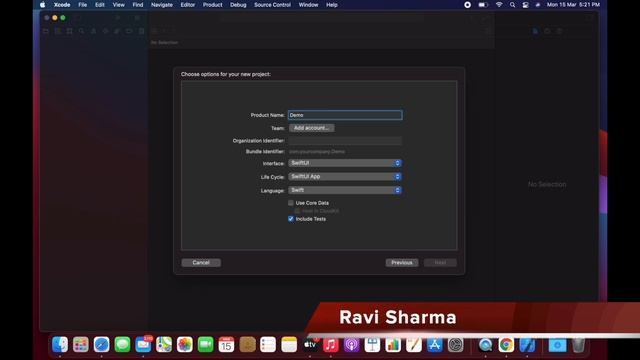Launch Google Chrome from the dock

[506, 344]
